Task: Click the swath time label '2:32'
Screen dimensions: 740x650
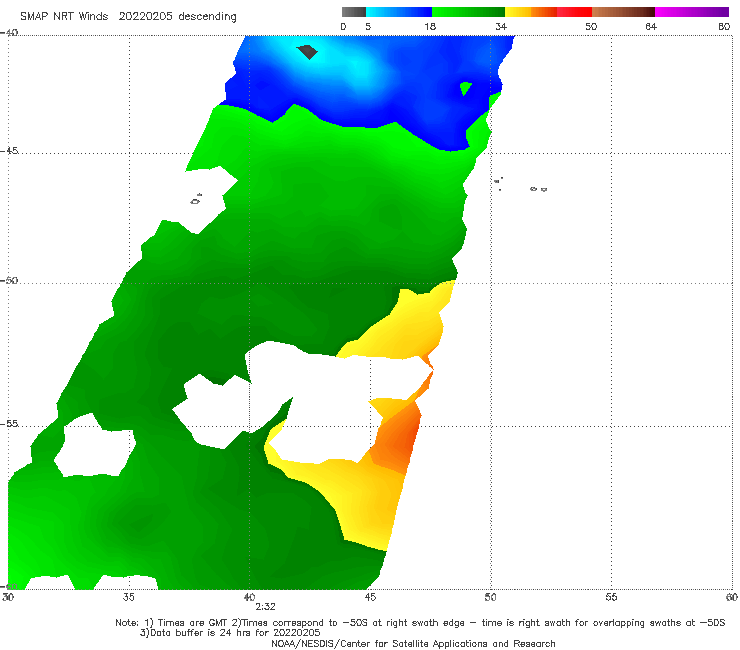Action: coord(265,607)
